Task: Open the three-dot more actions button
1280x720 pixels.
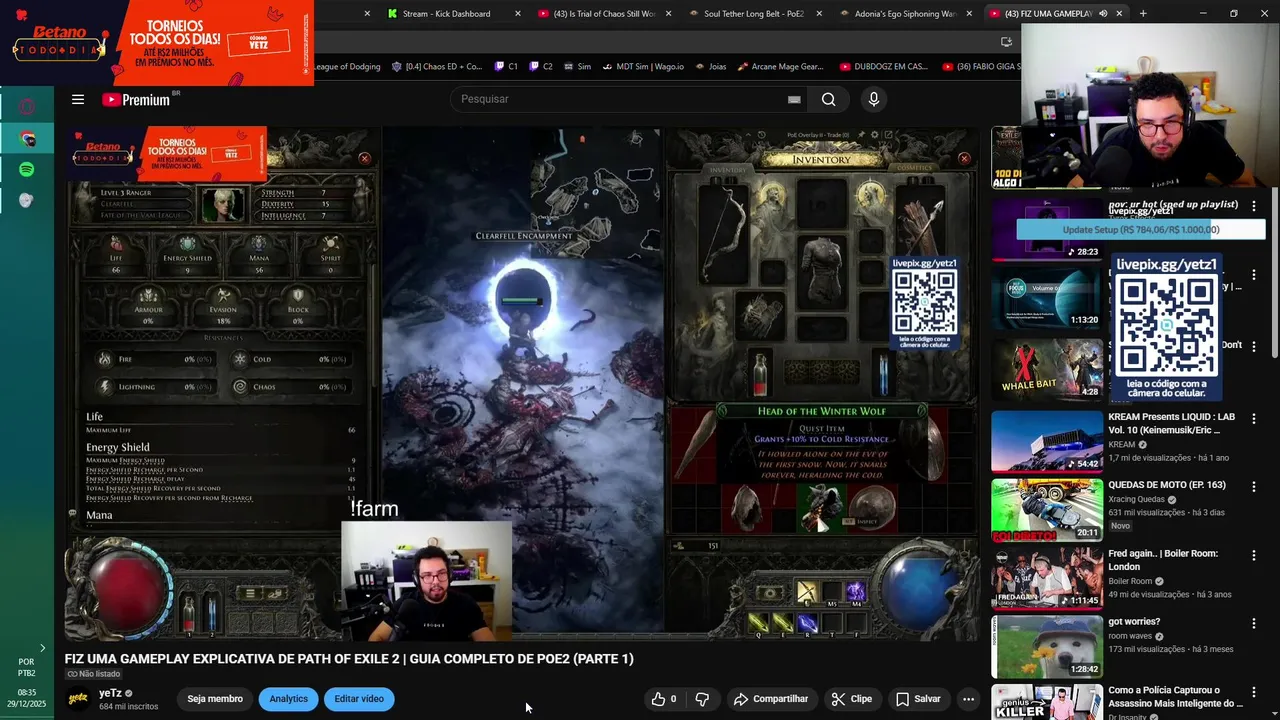Action: (x=968, y=699)
